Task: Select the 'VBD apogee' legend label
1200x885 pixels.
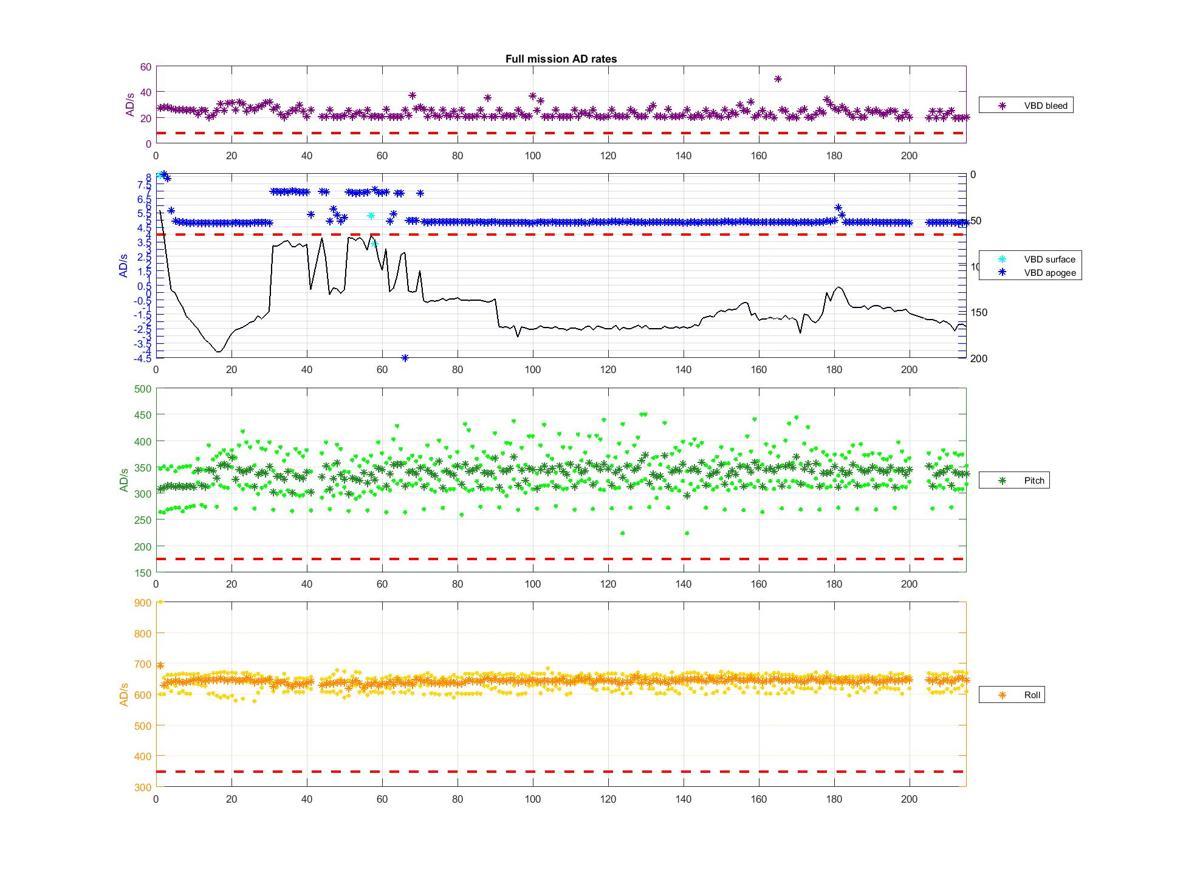Action: [1049, 272]
